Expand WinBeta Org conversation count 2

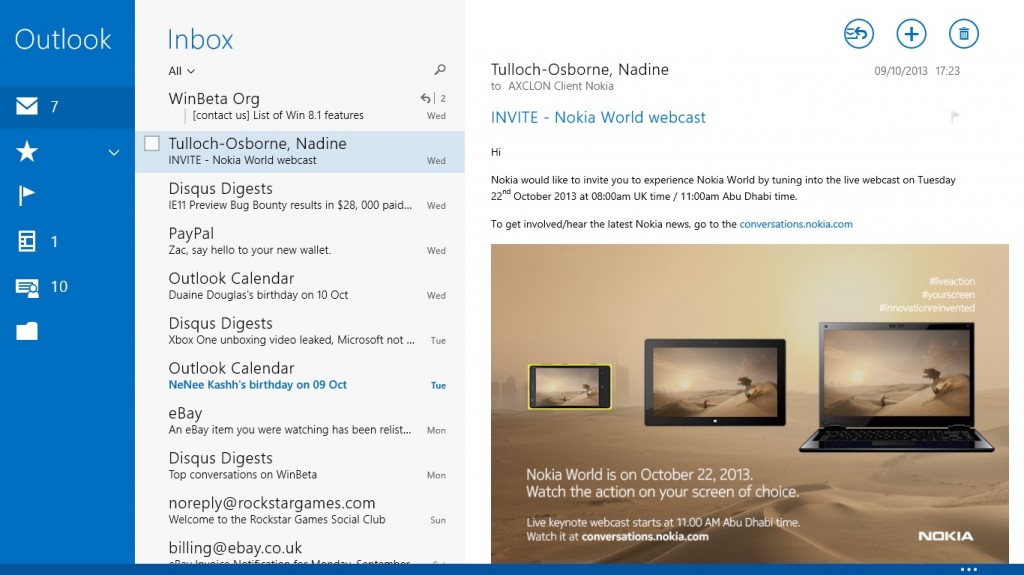coord(443,98)
